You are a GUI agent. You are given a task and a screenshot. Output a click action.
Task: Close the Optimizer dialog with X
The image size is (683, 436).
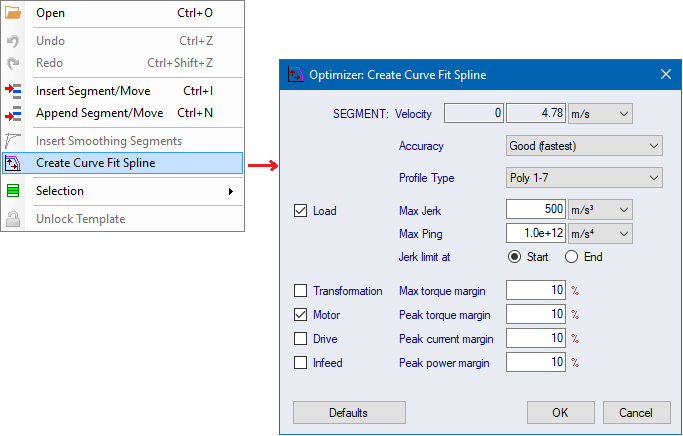(666, 75)
